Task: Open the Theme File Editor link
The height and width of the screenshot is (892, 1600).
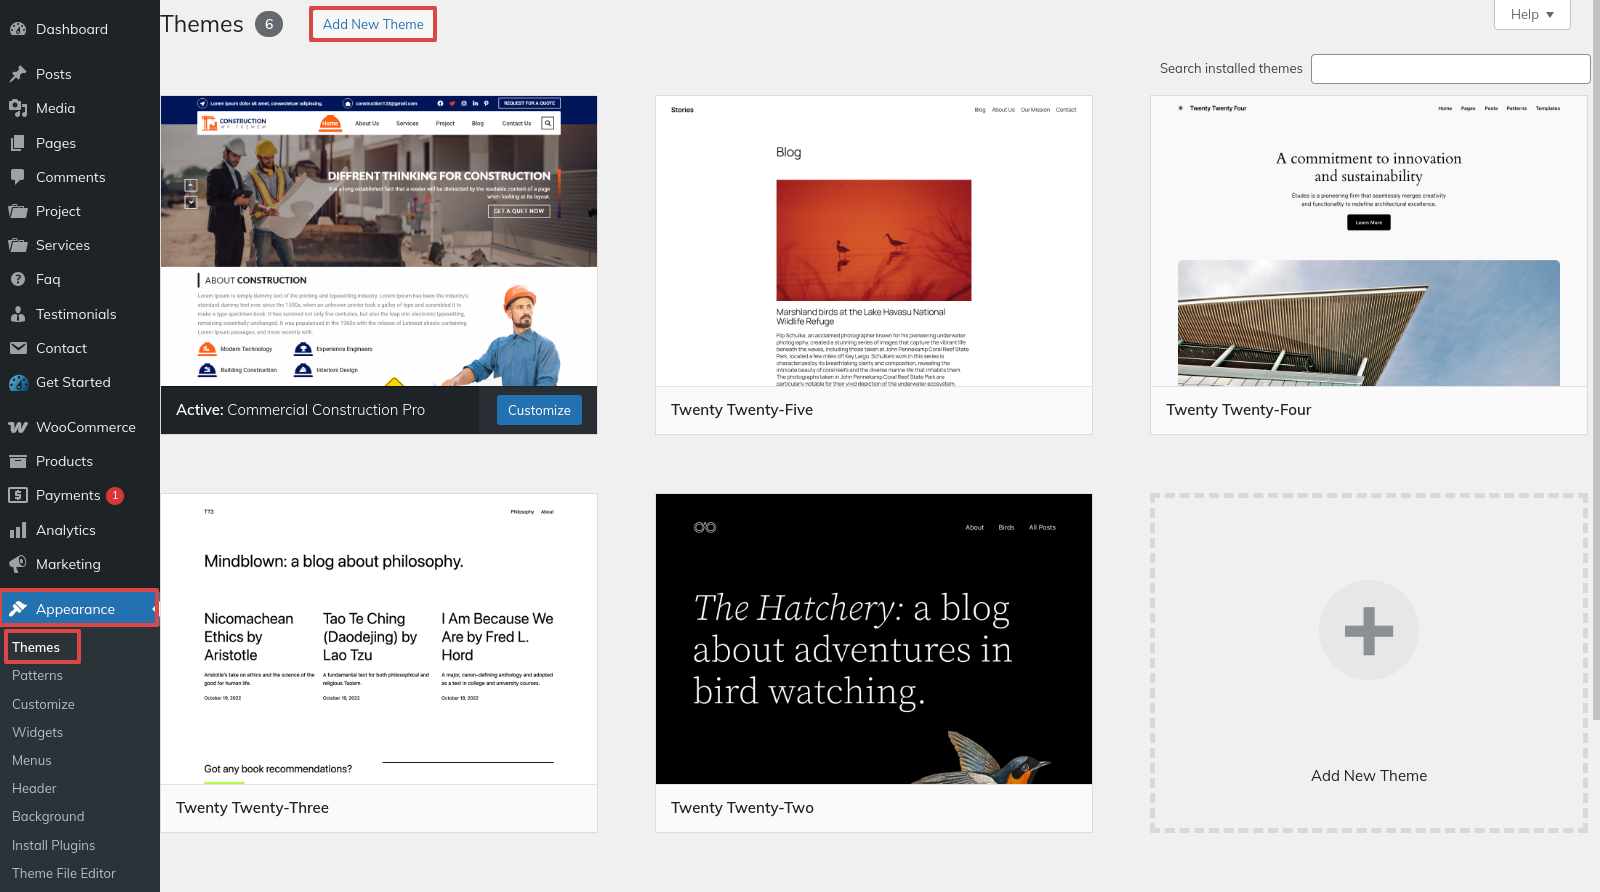Action: coord(64,873)
